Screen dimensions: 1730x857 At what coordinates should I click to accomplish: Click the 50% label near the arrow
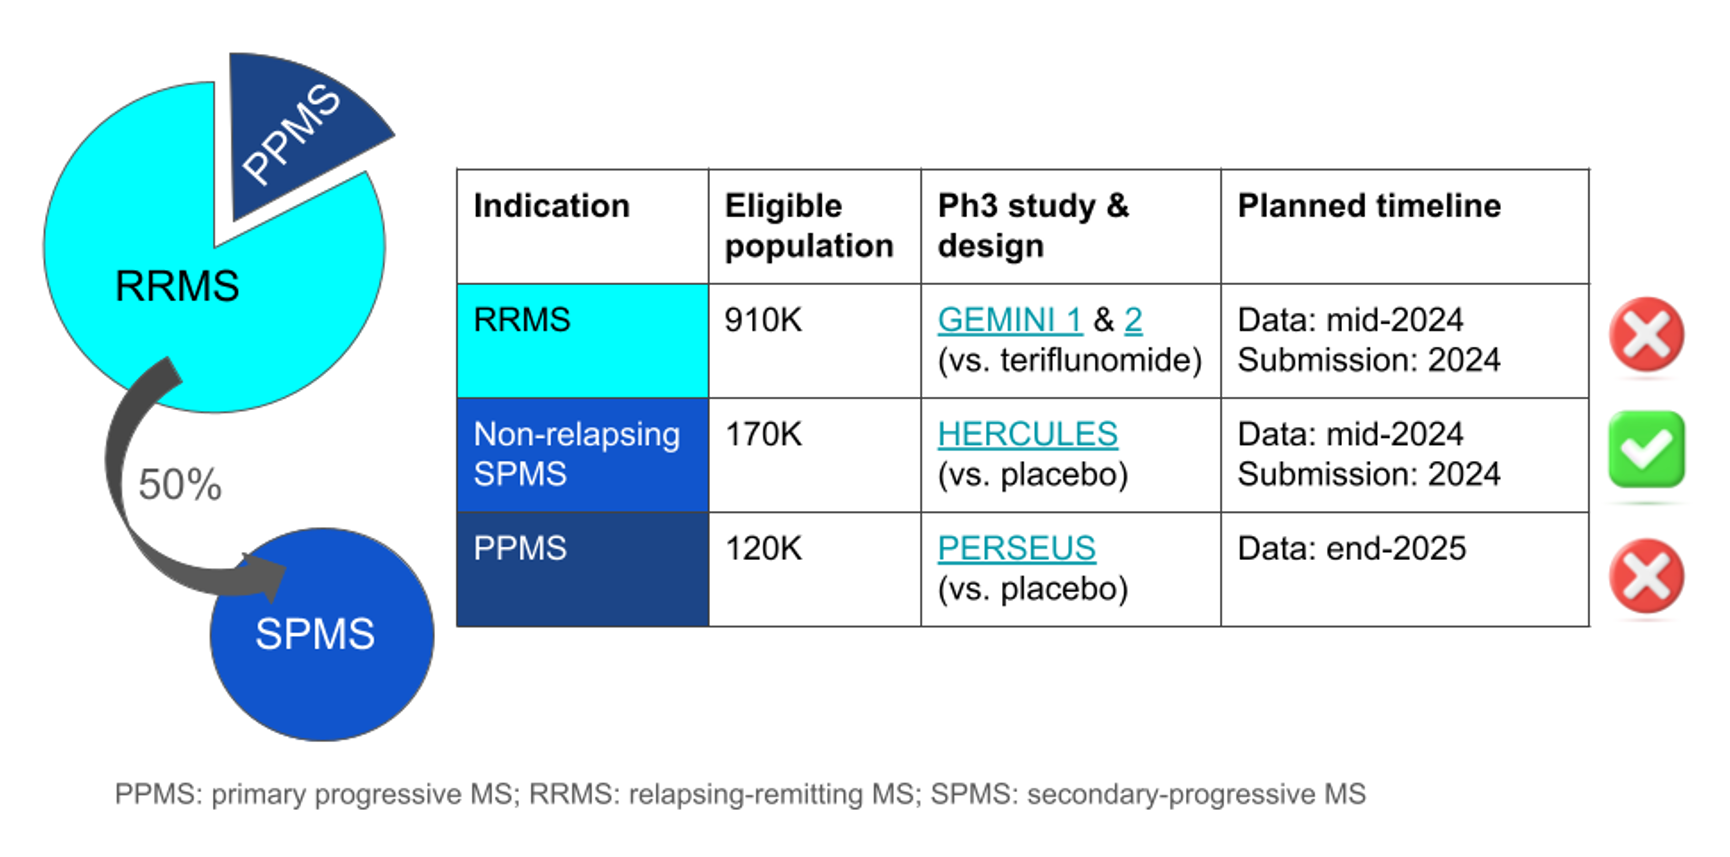(x=180, y=485)
